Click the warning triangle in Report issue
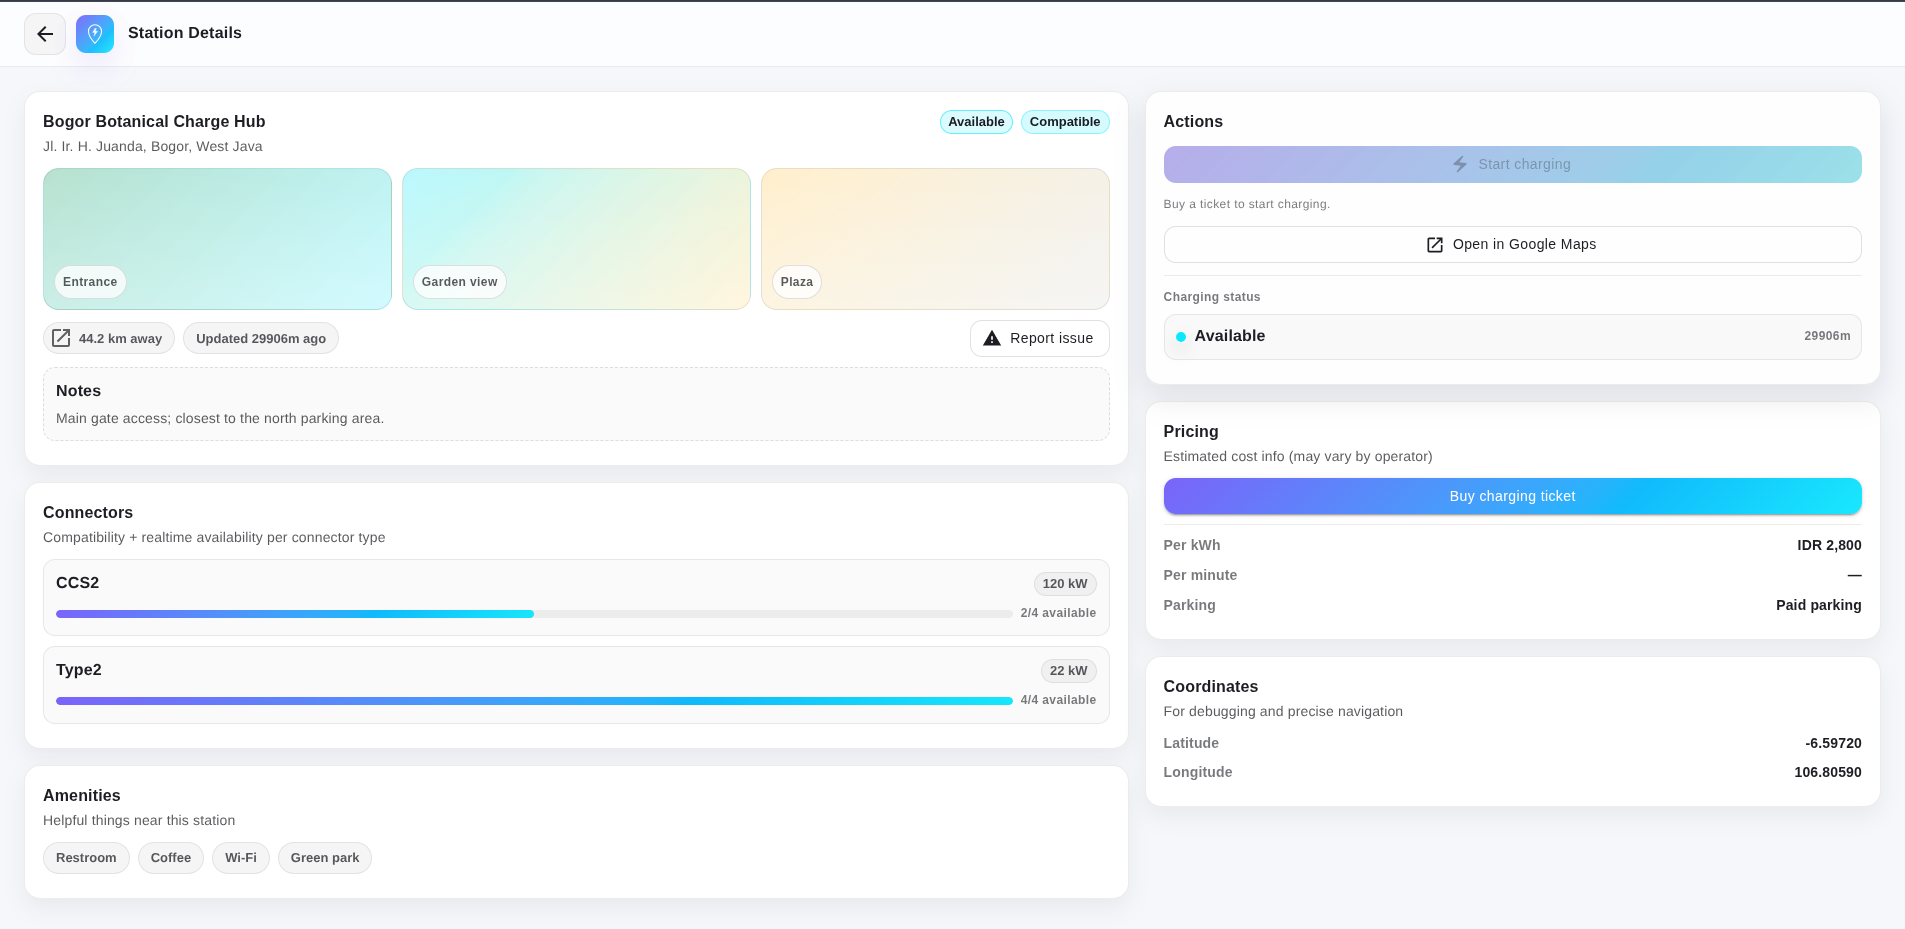This screenshot has height=929, width=1905. pos(992,339)
